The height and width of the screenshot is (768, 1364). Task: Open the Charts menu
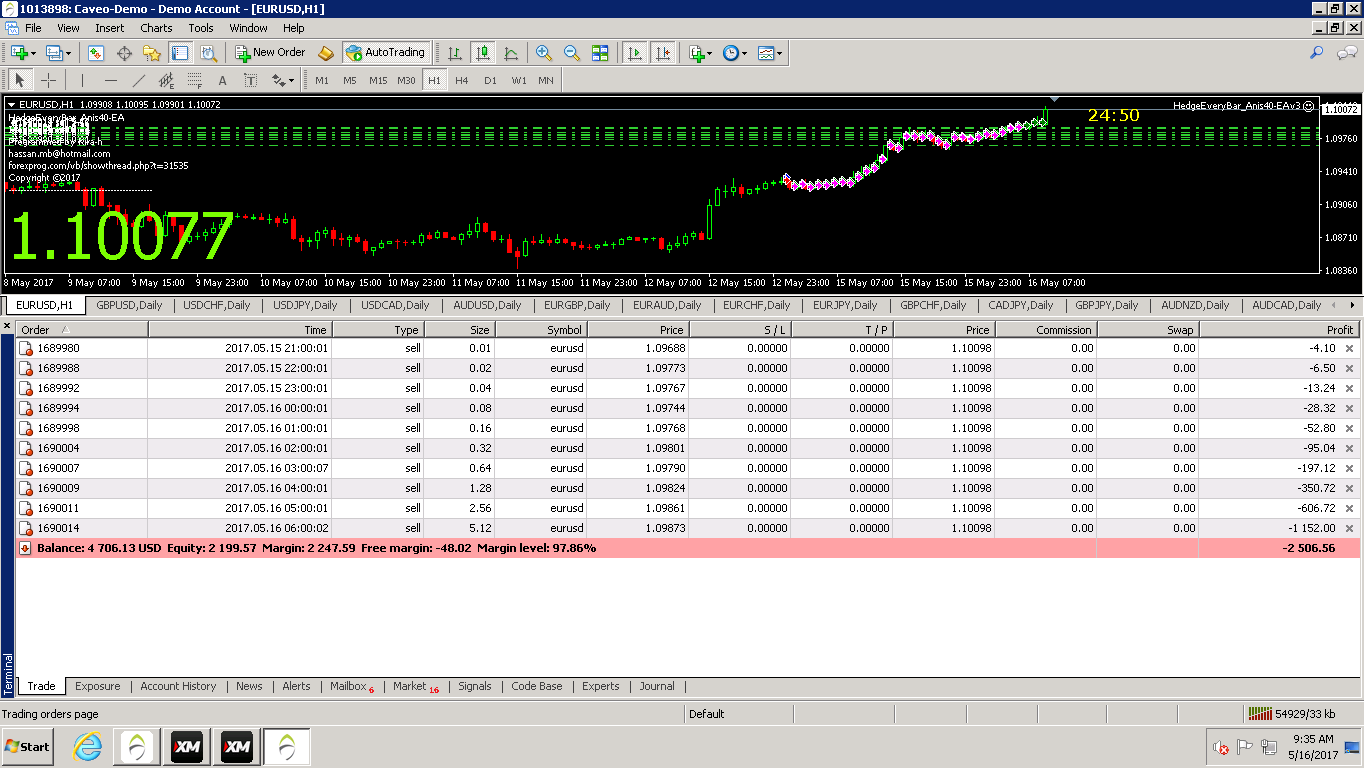tap(156, 28)
